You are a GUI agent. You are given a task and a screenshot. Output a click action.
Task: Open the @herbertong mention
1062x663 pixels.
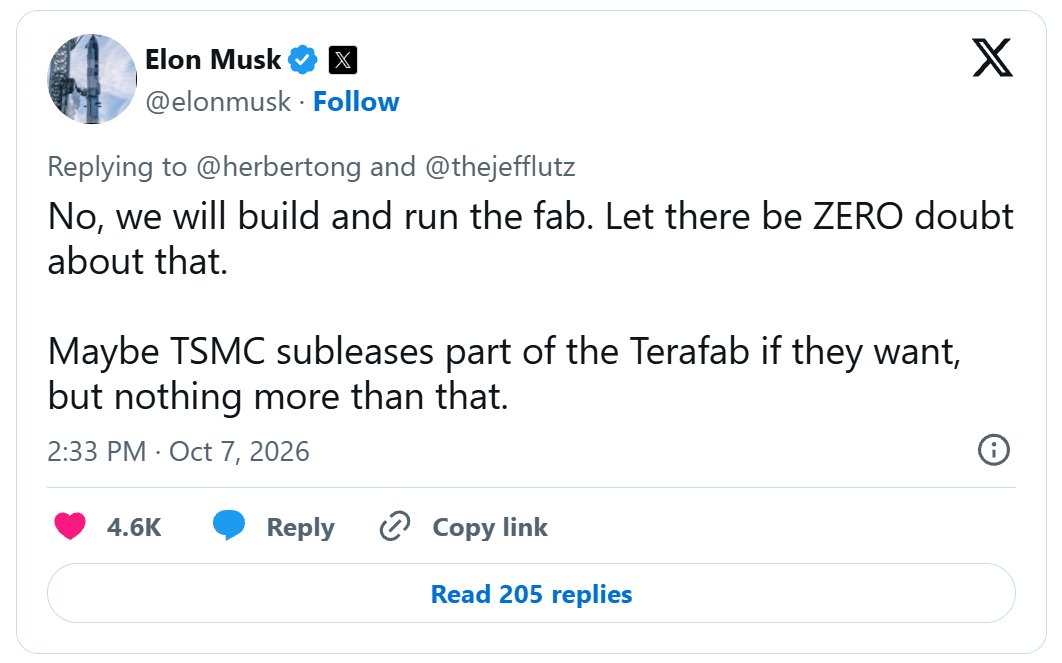(x=278, y=167)
